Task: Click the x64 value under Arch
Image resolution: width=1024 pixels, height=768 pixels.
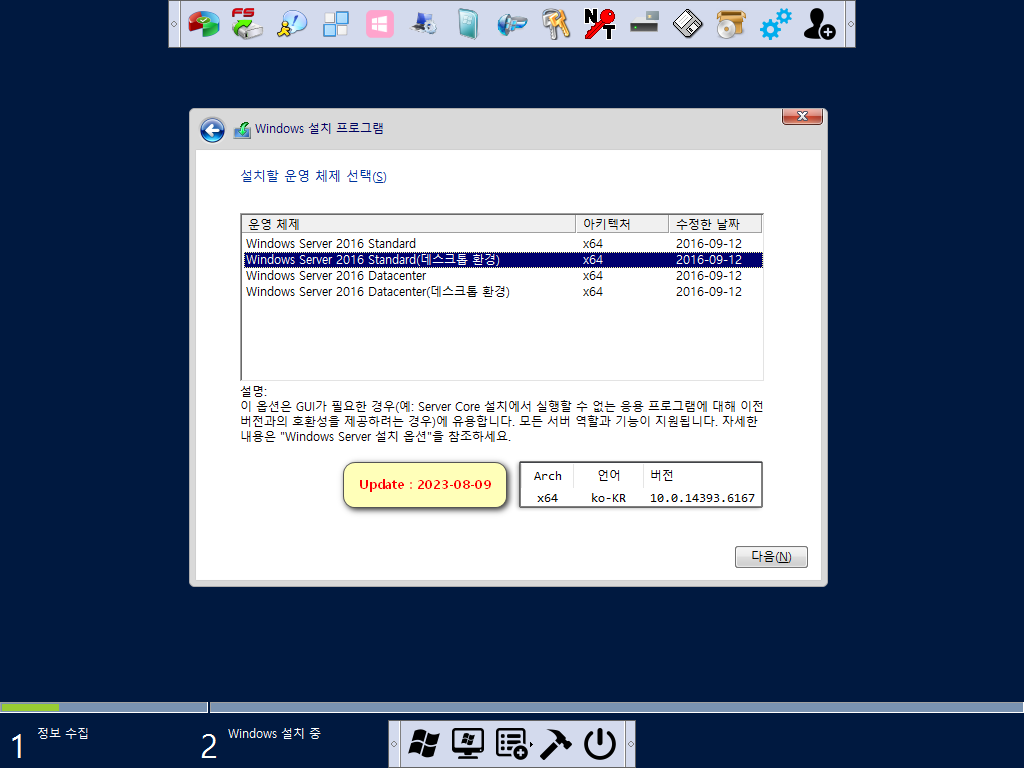Action: click(x=547, y=498)
